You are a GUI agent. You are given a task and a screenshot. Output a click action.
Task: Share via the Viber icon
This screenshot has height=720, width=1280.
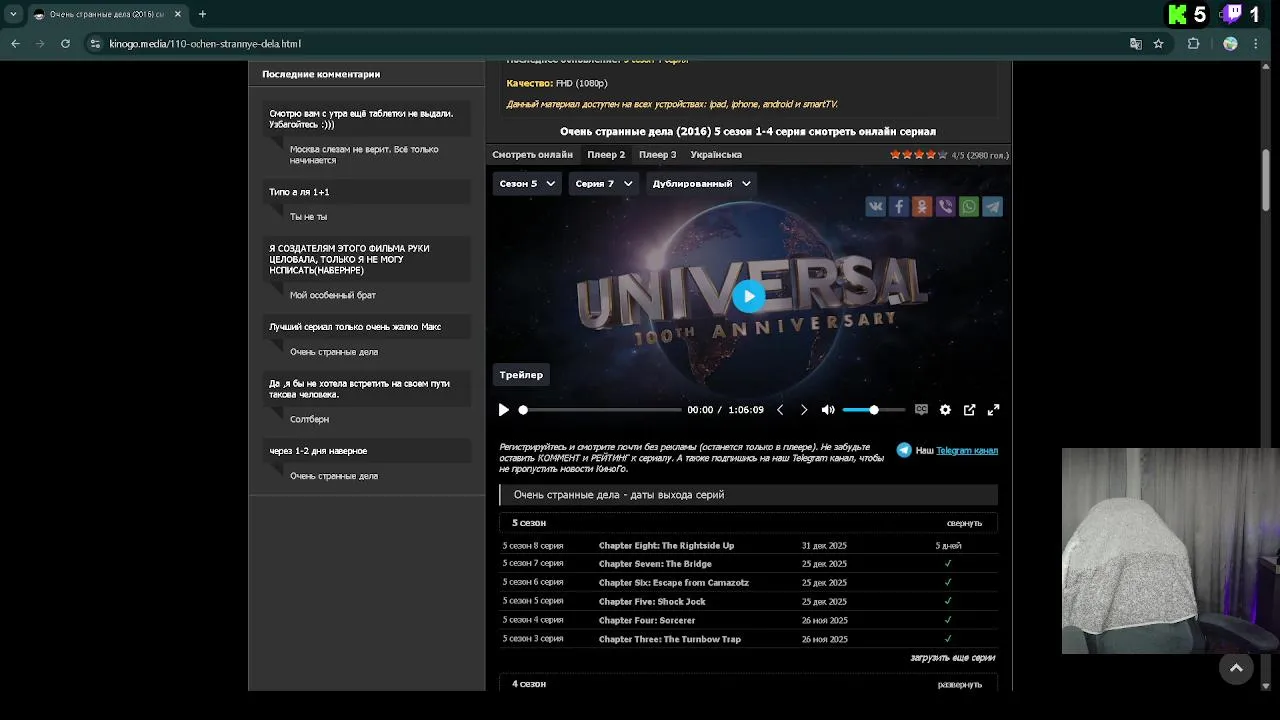point(945,206)
